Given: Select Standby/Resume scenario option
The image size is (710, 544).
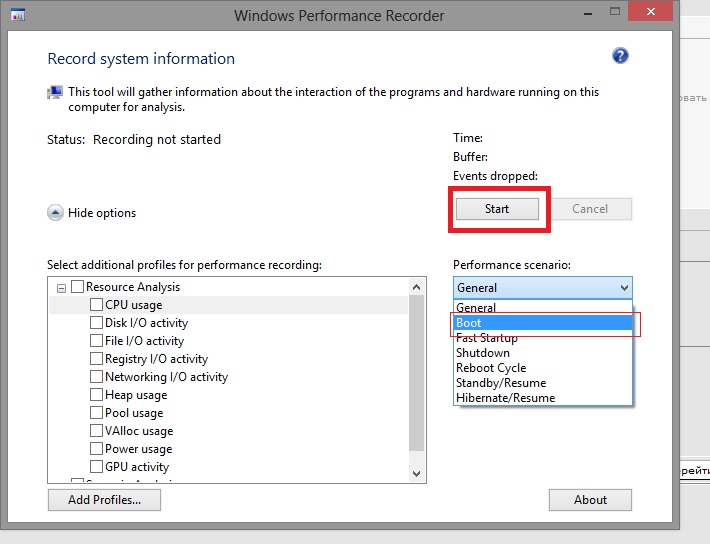Looking at the screenshot, I should tap(542, 383).
